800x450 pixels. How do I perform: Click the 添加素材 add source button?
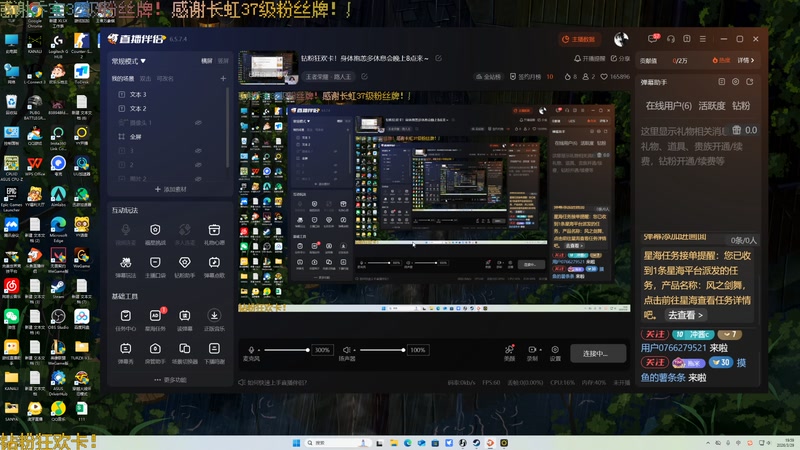pos(170,189)
